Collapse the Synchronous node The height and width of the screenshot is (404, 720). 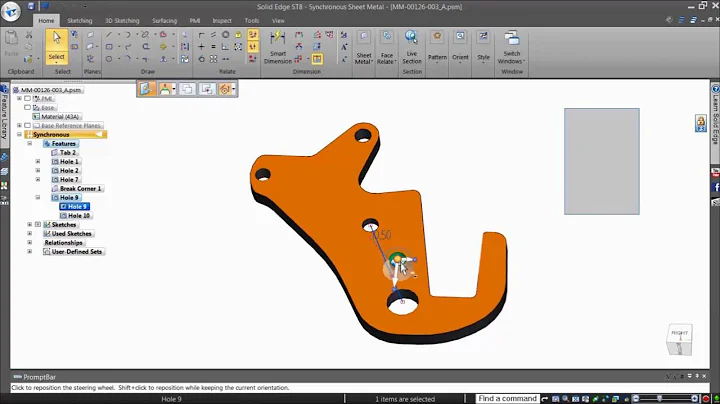click(x=19, y=135)
